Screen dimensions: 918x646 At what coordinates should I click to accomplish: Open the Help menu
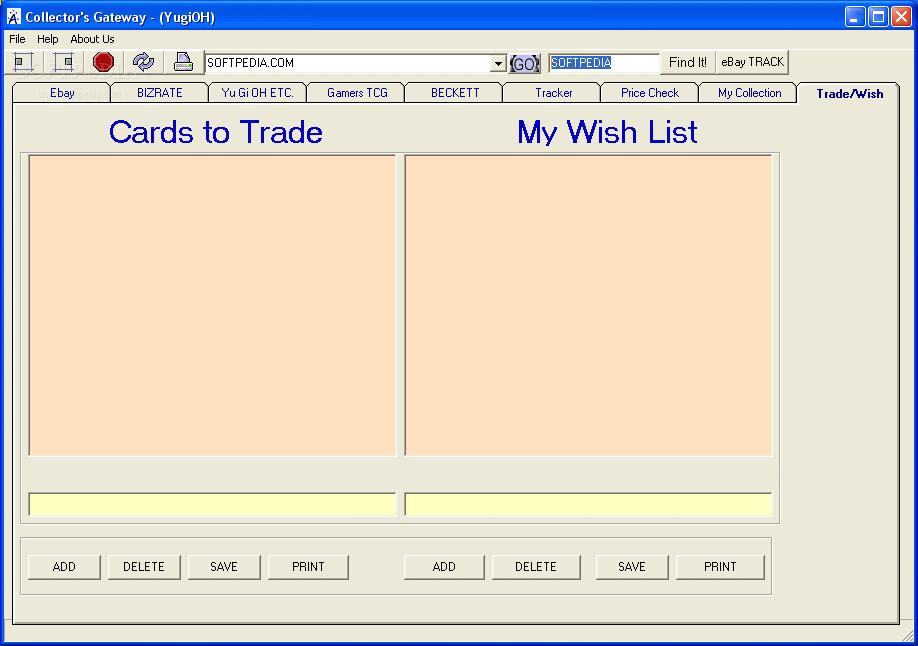[x=47, y=39]
